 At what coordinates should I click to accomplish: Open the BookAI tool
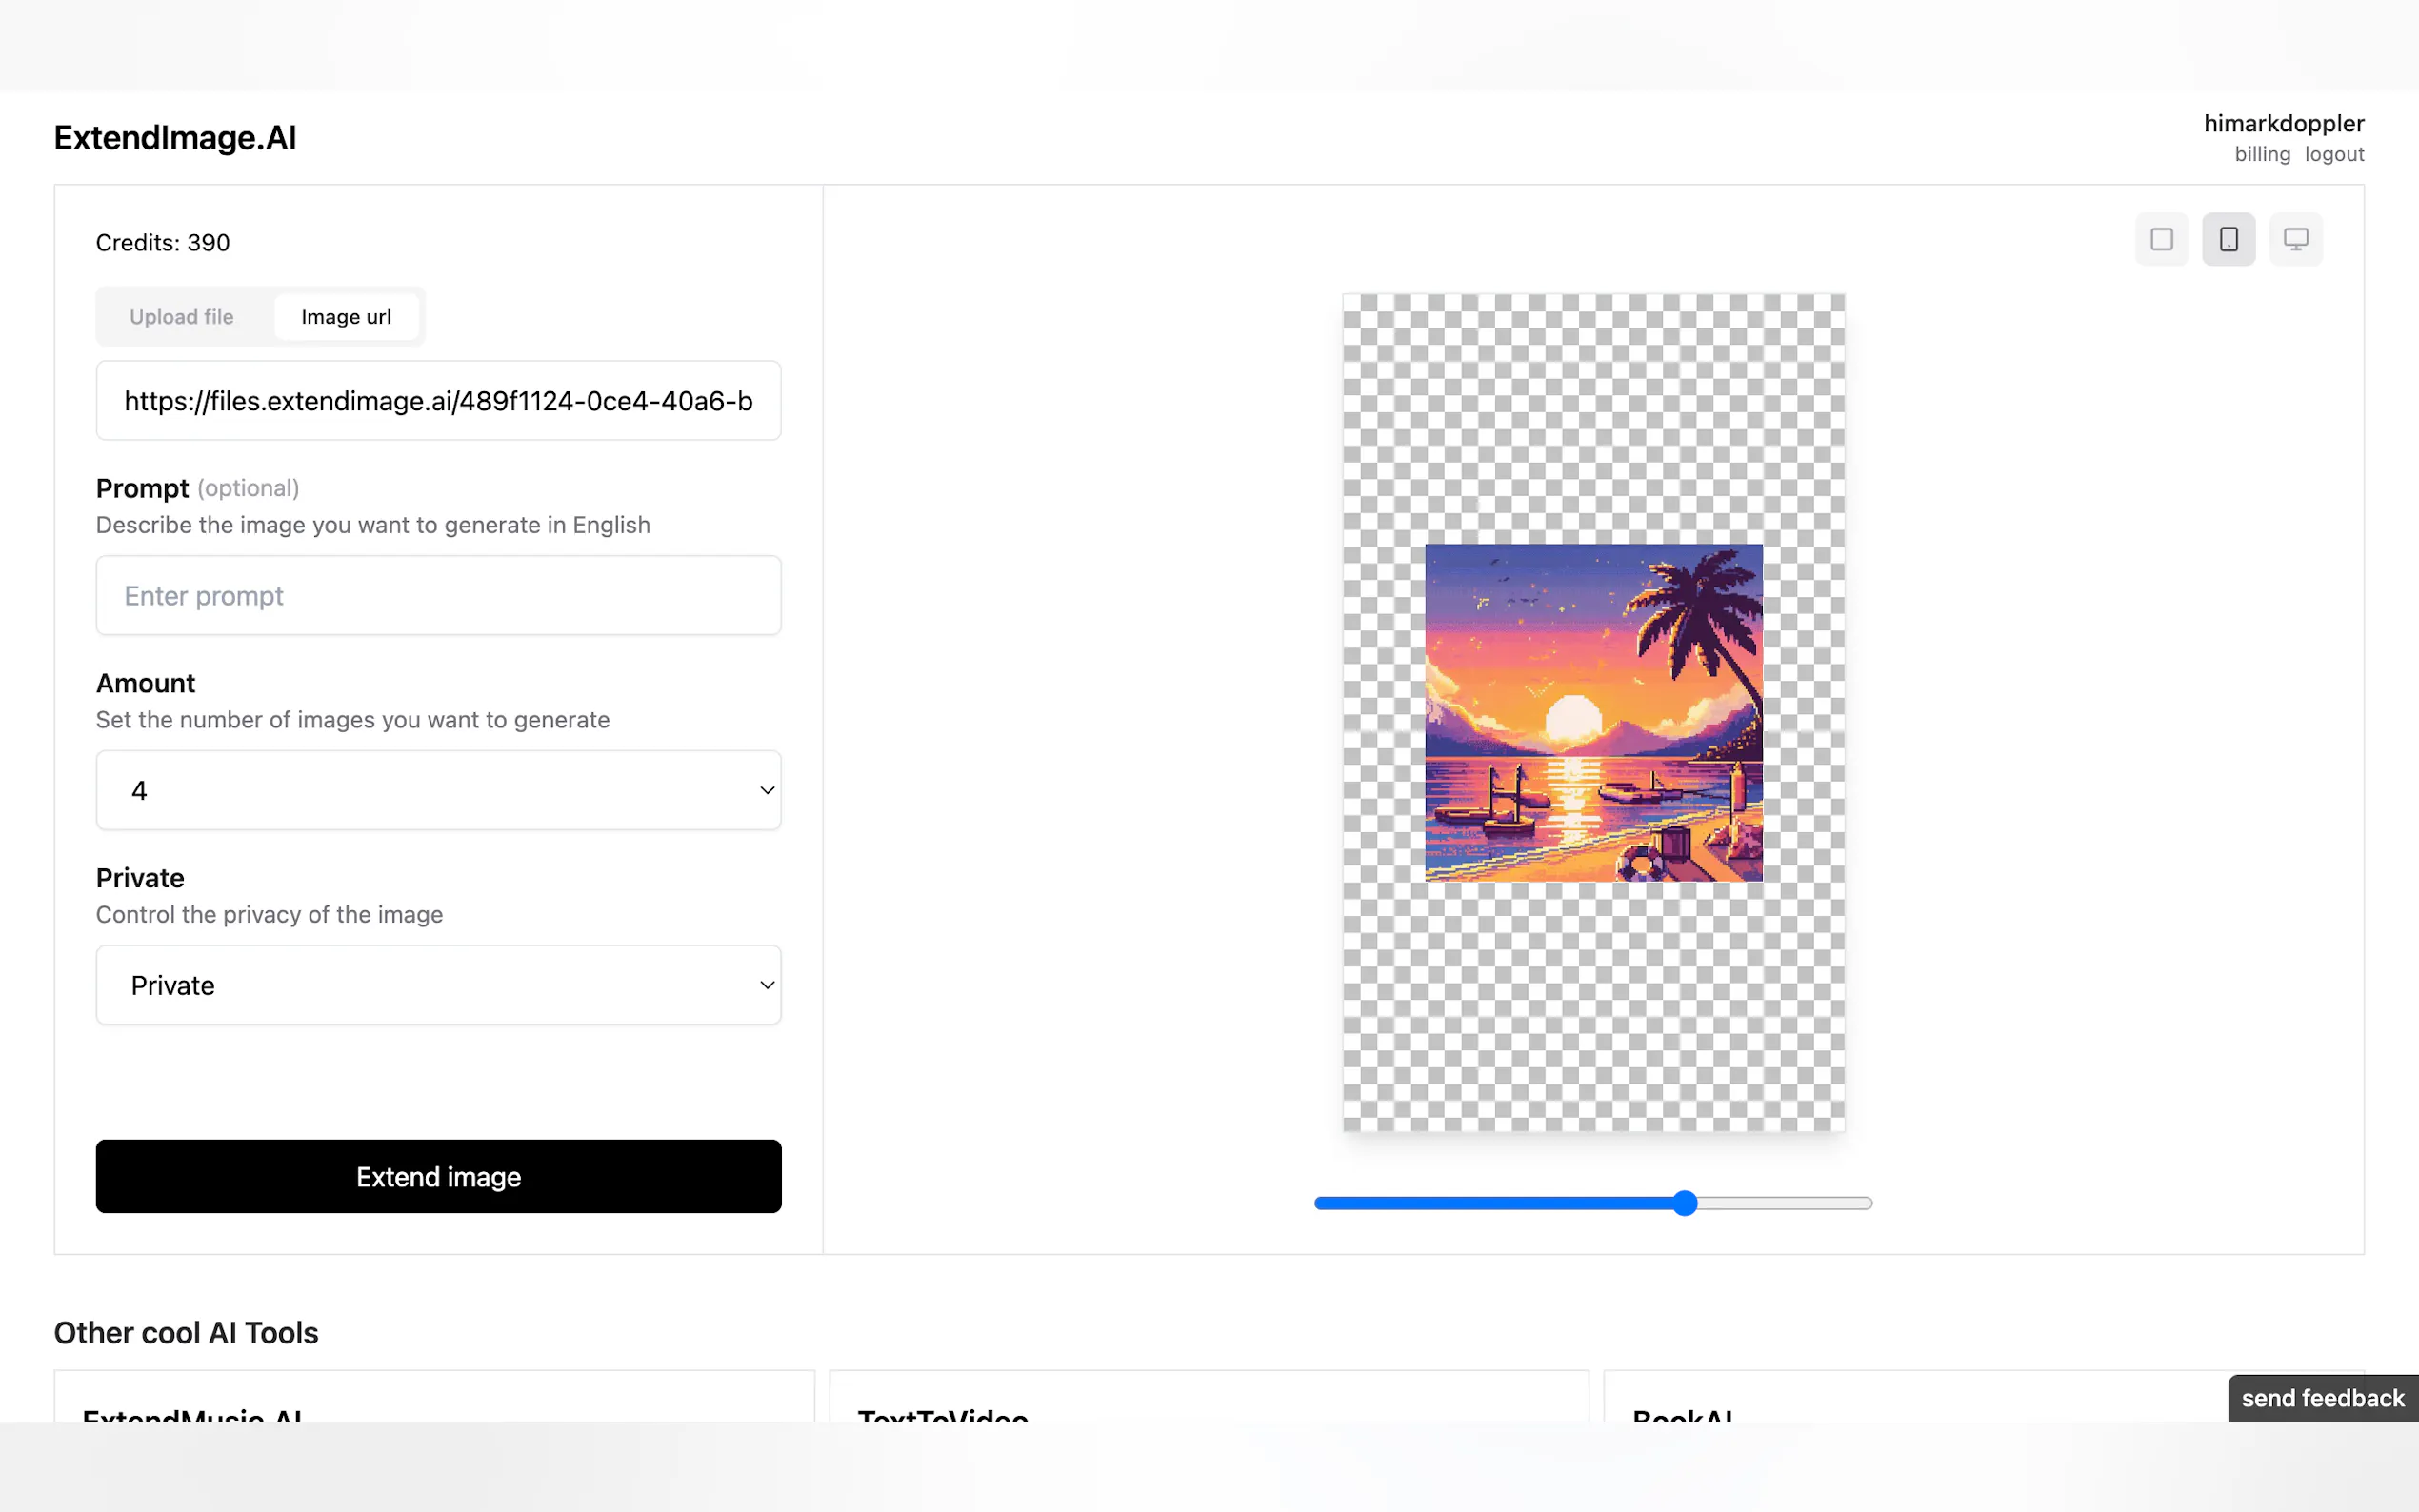click(1683, 1415)
